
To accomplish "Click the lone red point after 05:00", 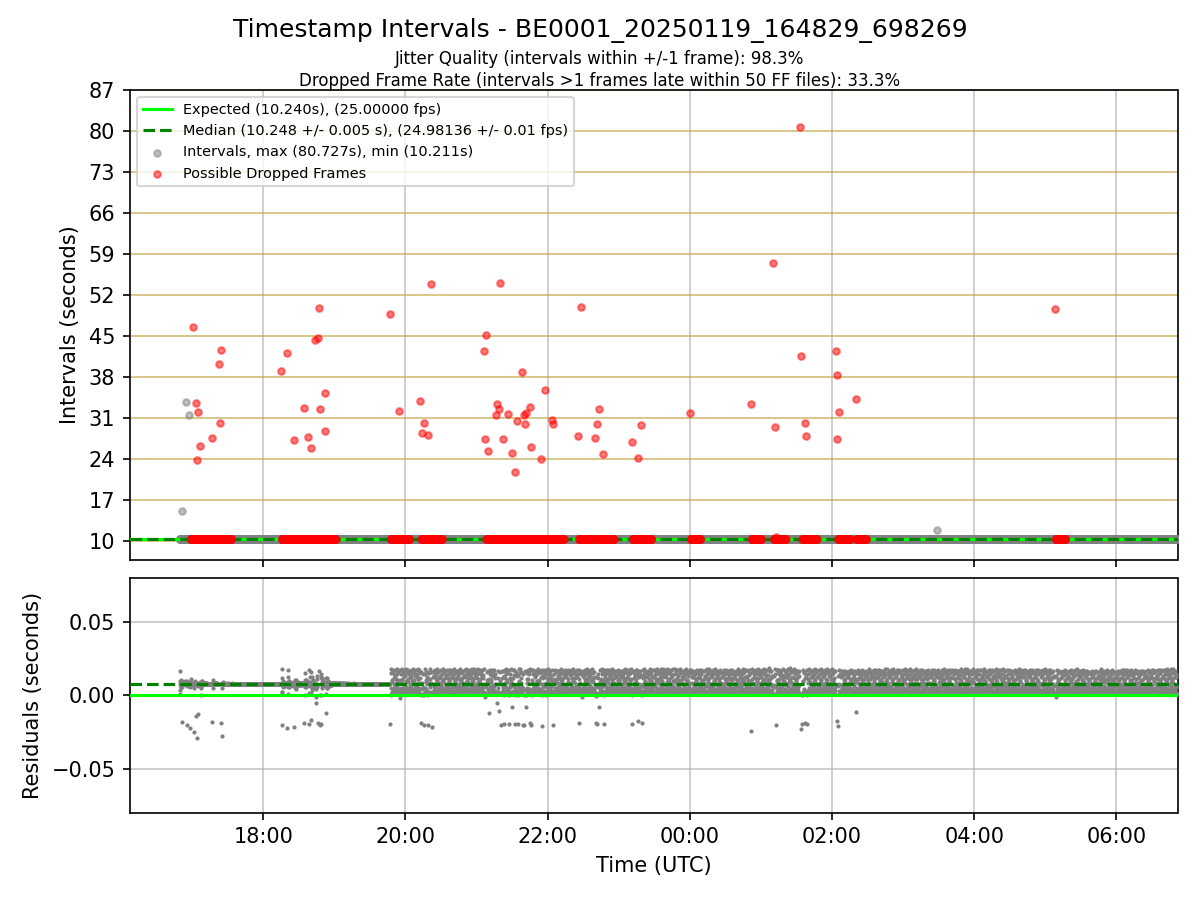I will (x=1055, y=309).
